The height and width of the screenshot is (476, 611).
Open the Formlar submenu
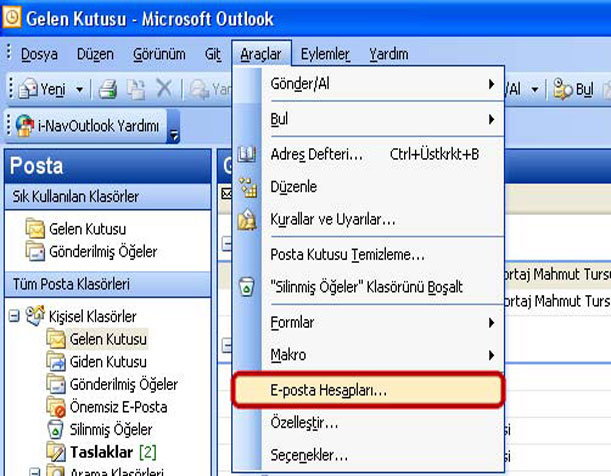382,323
